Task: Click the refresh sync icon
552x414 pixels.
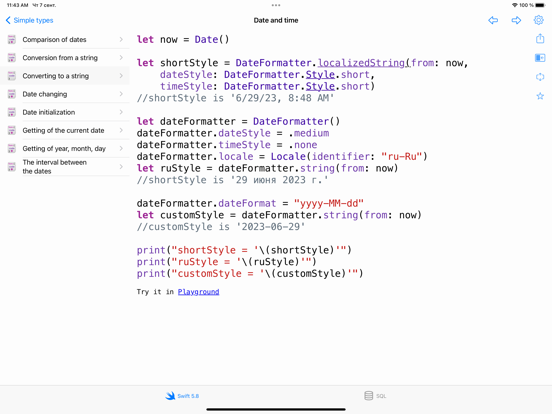Action: [x=540, y=77]
